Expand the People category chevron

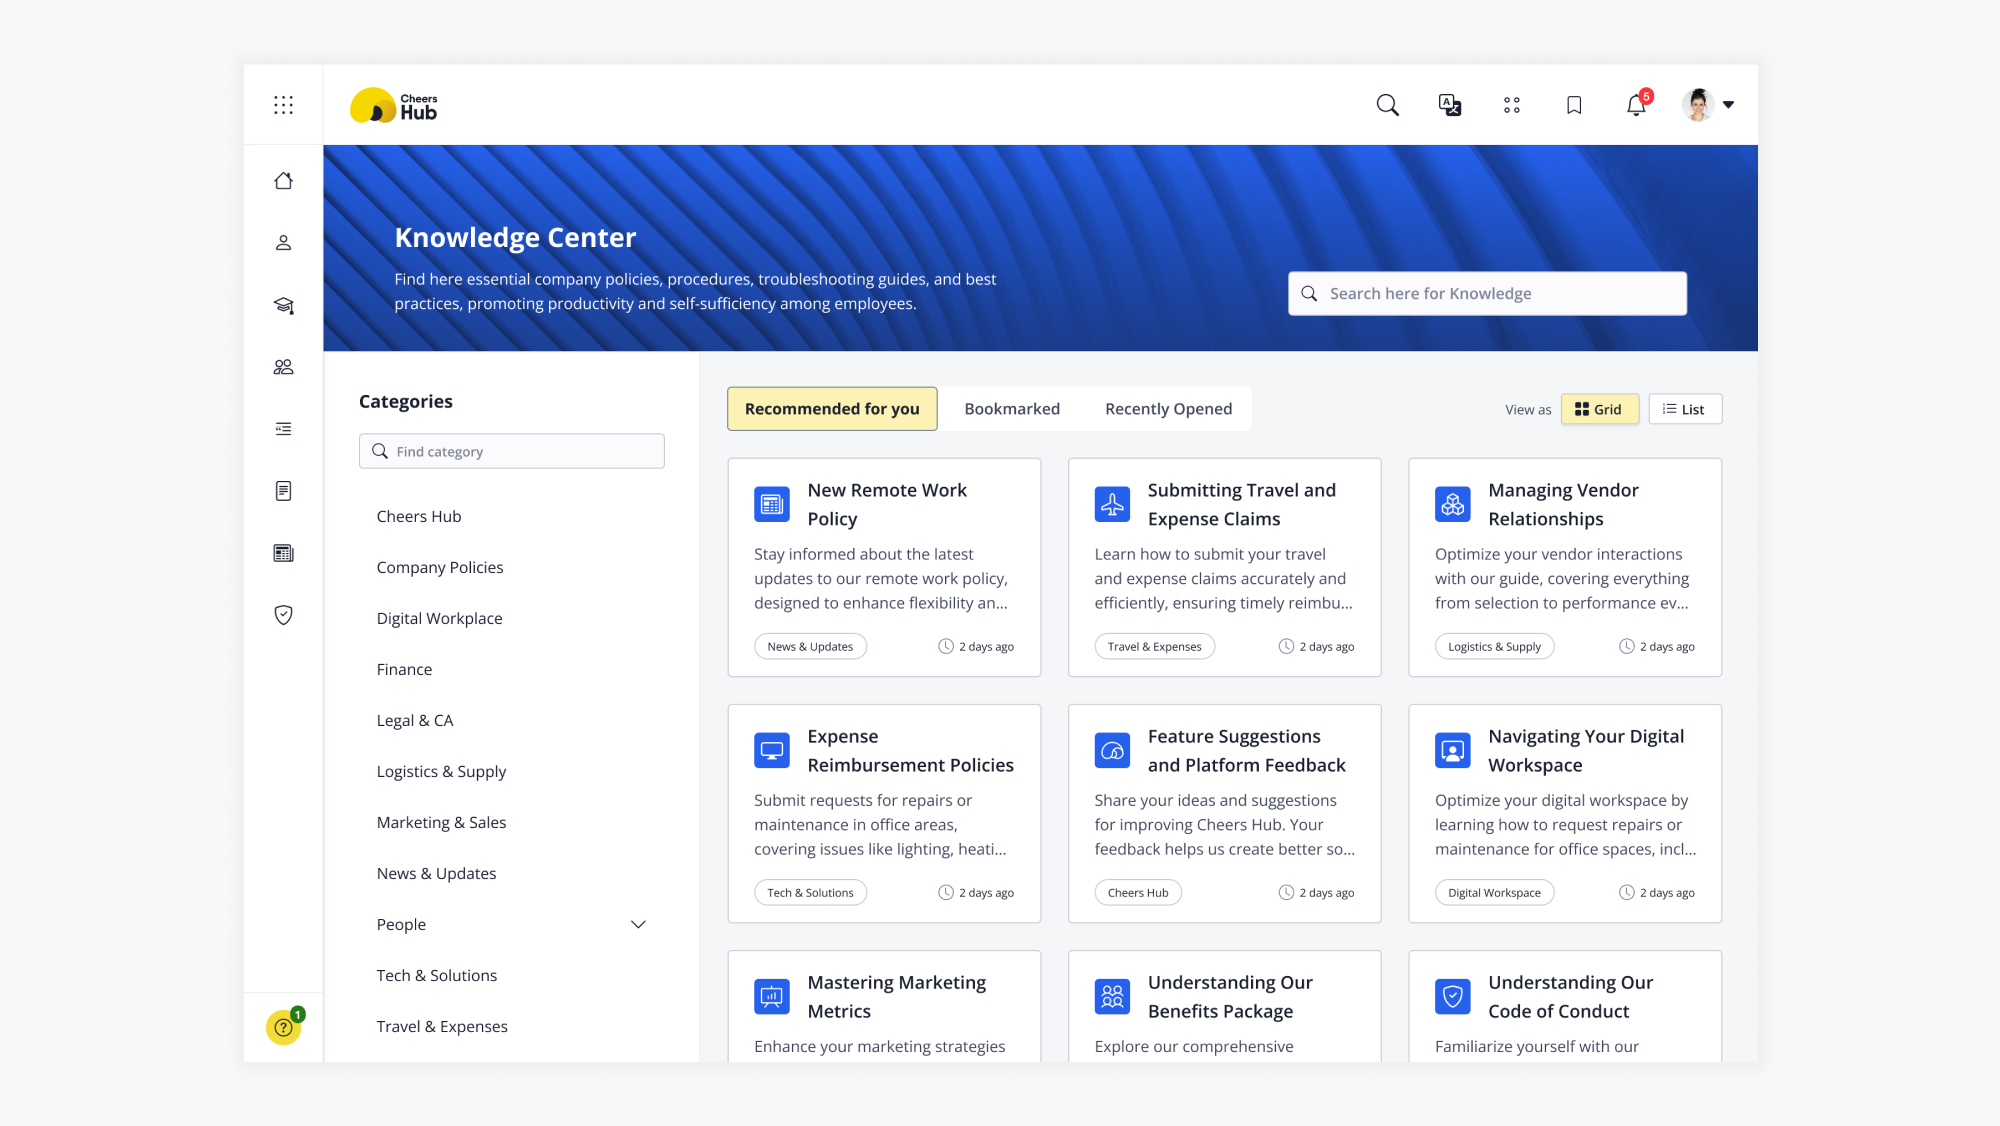click(638, 924)
